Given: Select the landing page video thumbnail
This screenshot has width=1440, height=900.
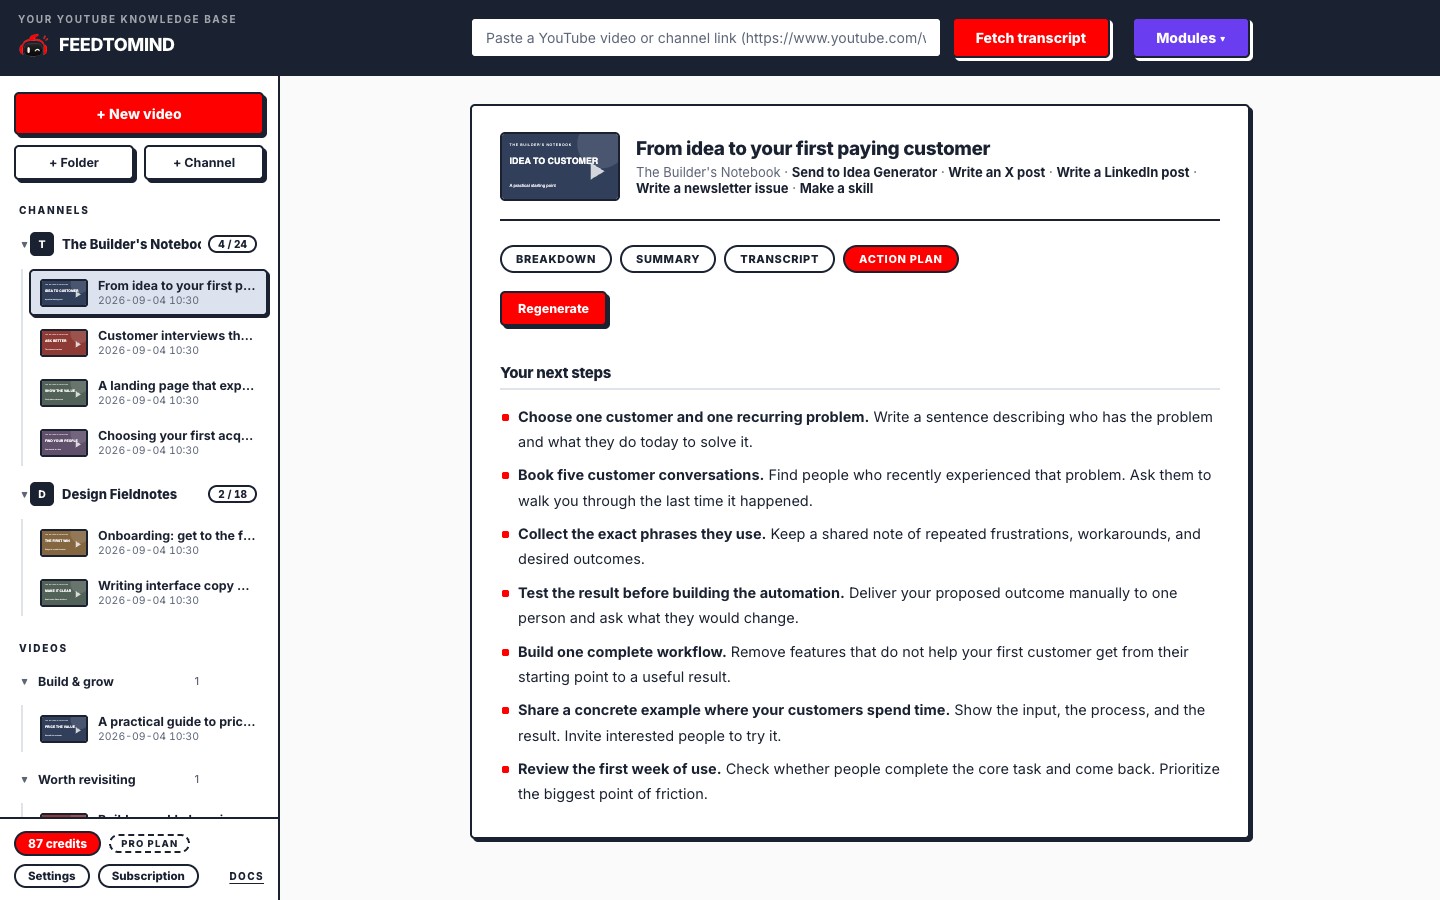Looking at the screenshot, I should coord(64,393).
